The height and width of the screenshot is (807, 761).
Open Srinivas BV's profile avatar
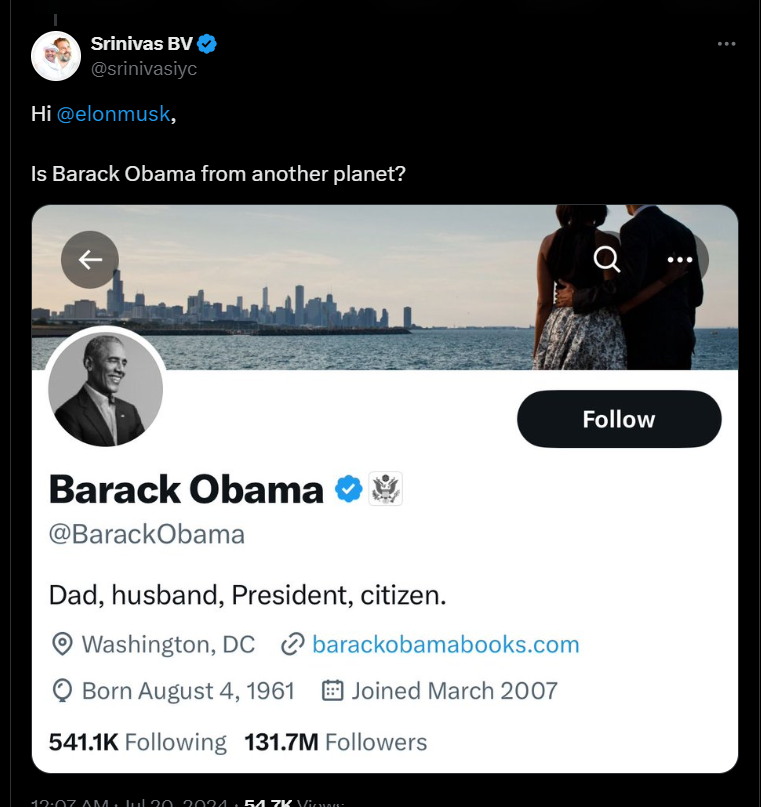point(56,56)
